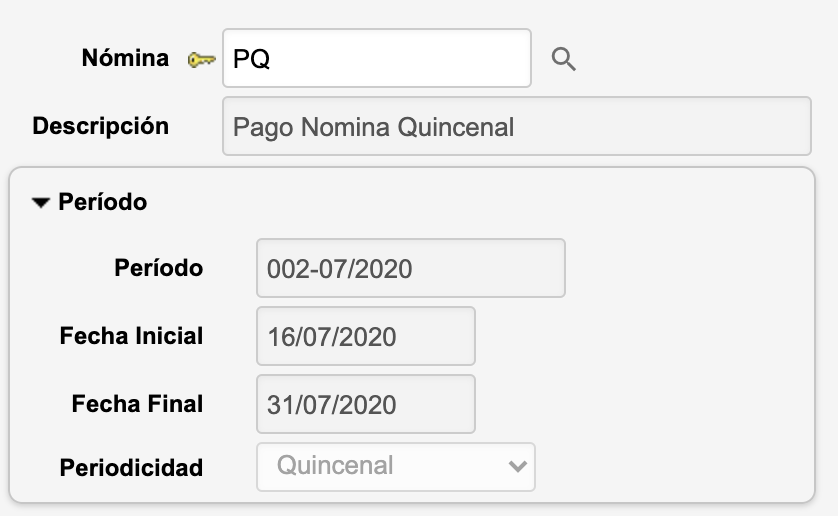Click the bold Período section header text
This screenshot has height=516, width=838.
pyautogui.click(x=103, y=203)
